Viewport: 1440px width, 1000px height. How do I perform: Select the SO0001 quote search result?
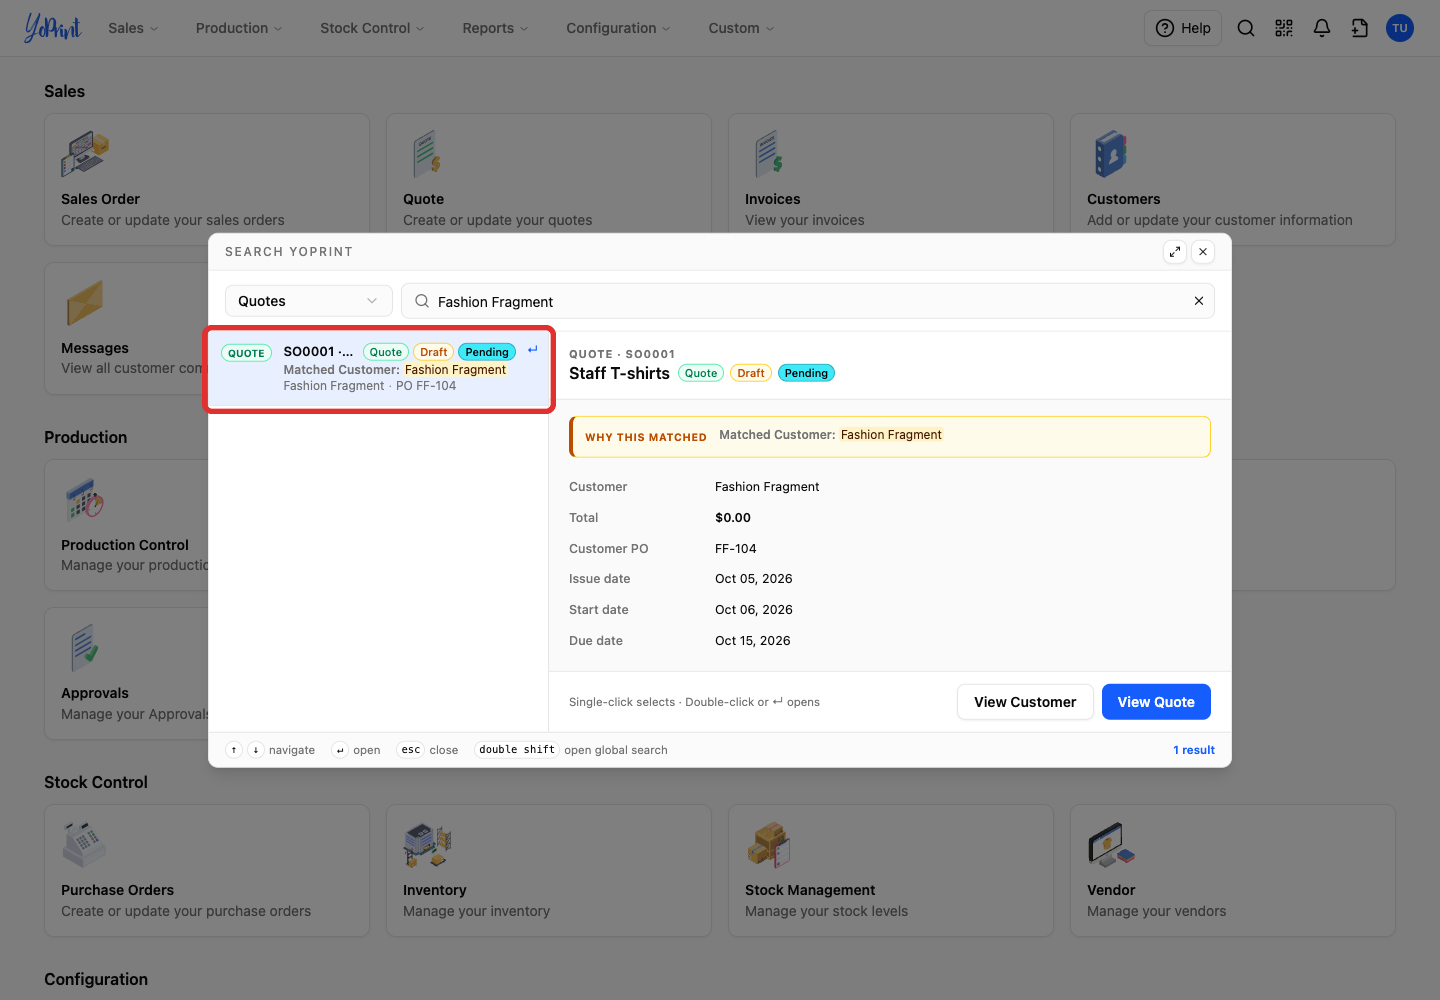pyautogui.click(x=379, y=369)
